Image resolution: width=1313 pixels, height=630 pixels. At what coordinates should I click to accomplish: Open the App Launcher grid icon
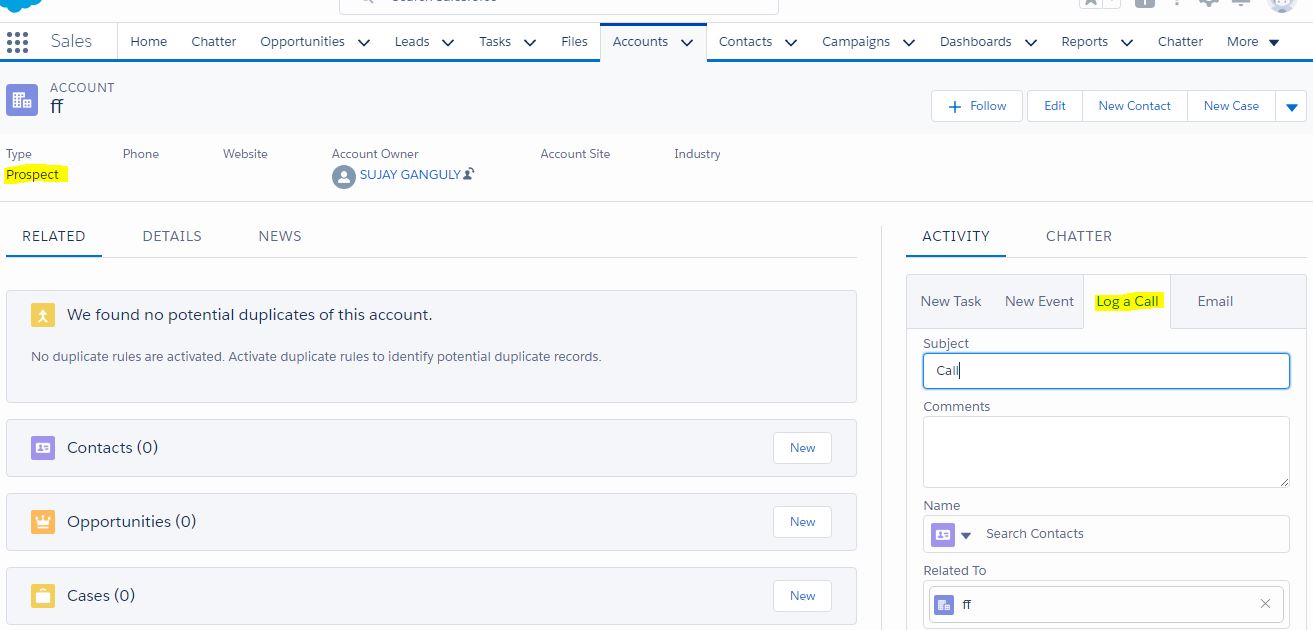[x=17, y=42]
